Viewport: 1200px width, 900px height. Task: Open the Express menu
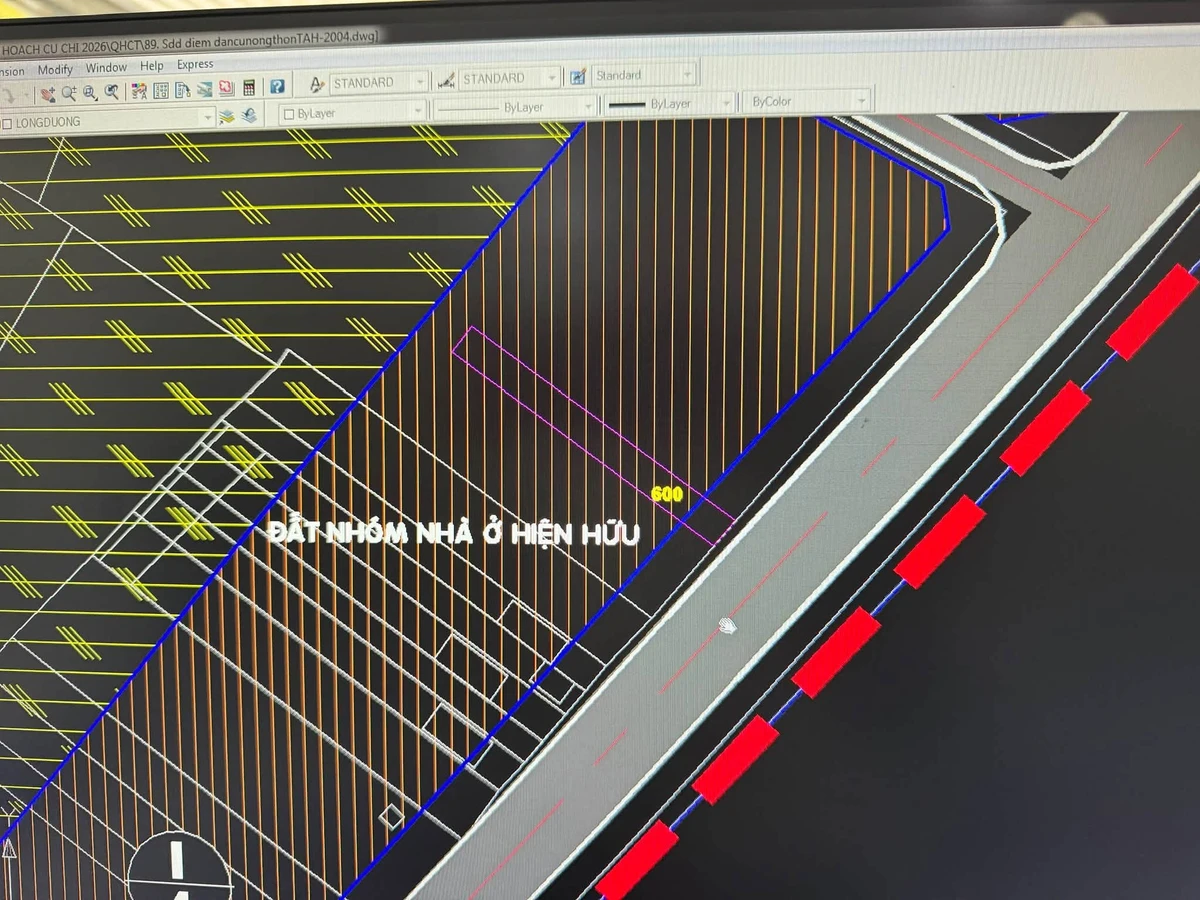[195, 65]
